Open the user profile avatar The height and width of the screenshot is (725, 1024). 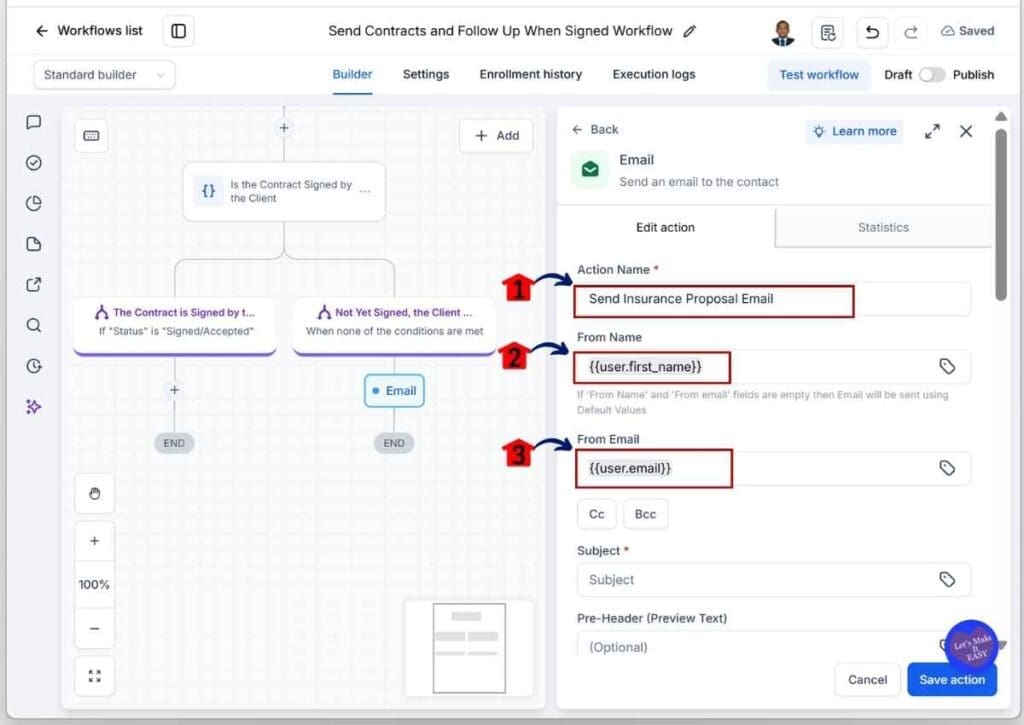(782, 32)
